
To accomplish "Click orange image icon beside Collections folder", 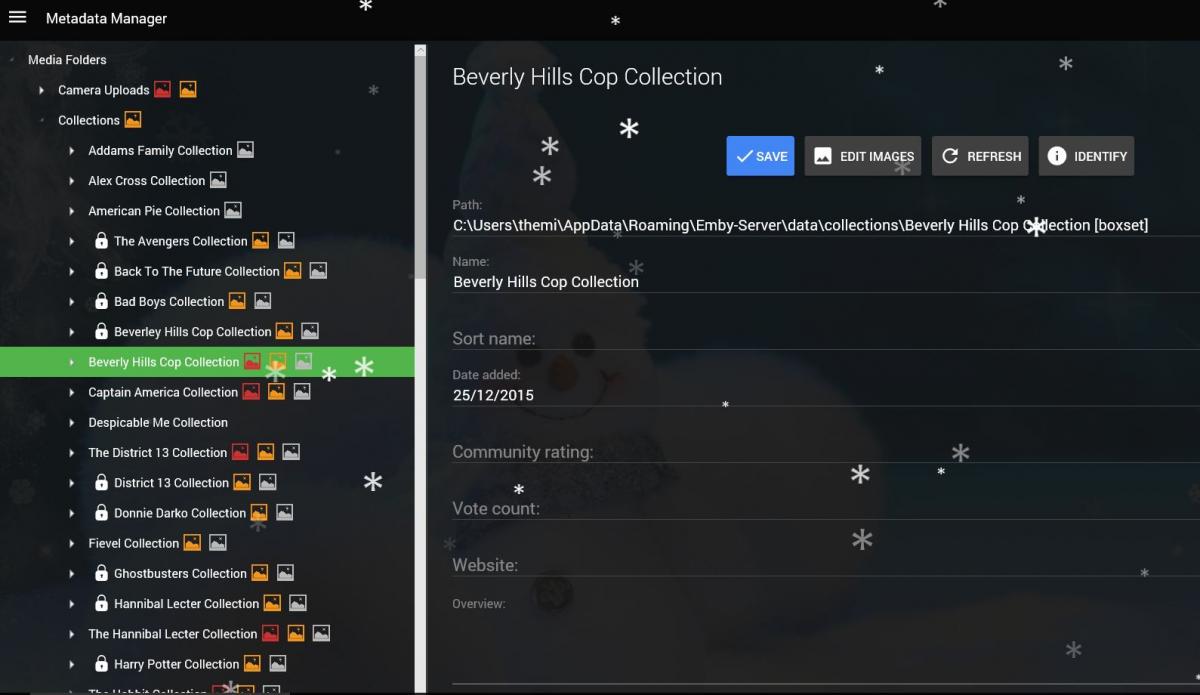I will [x=133, y=120].
